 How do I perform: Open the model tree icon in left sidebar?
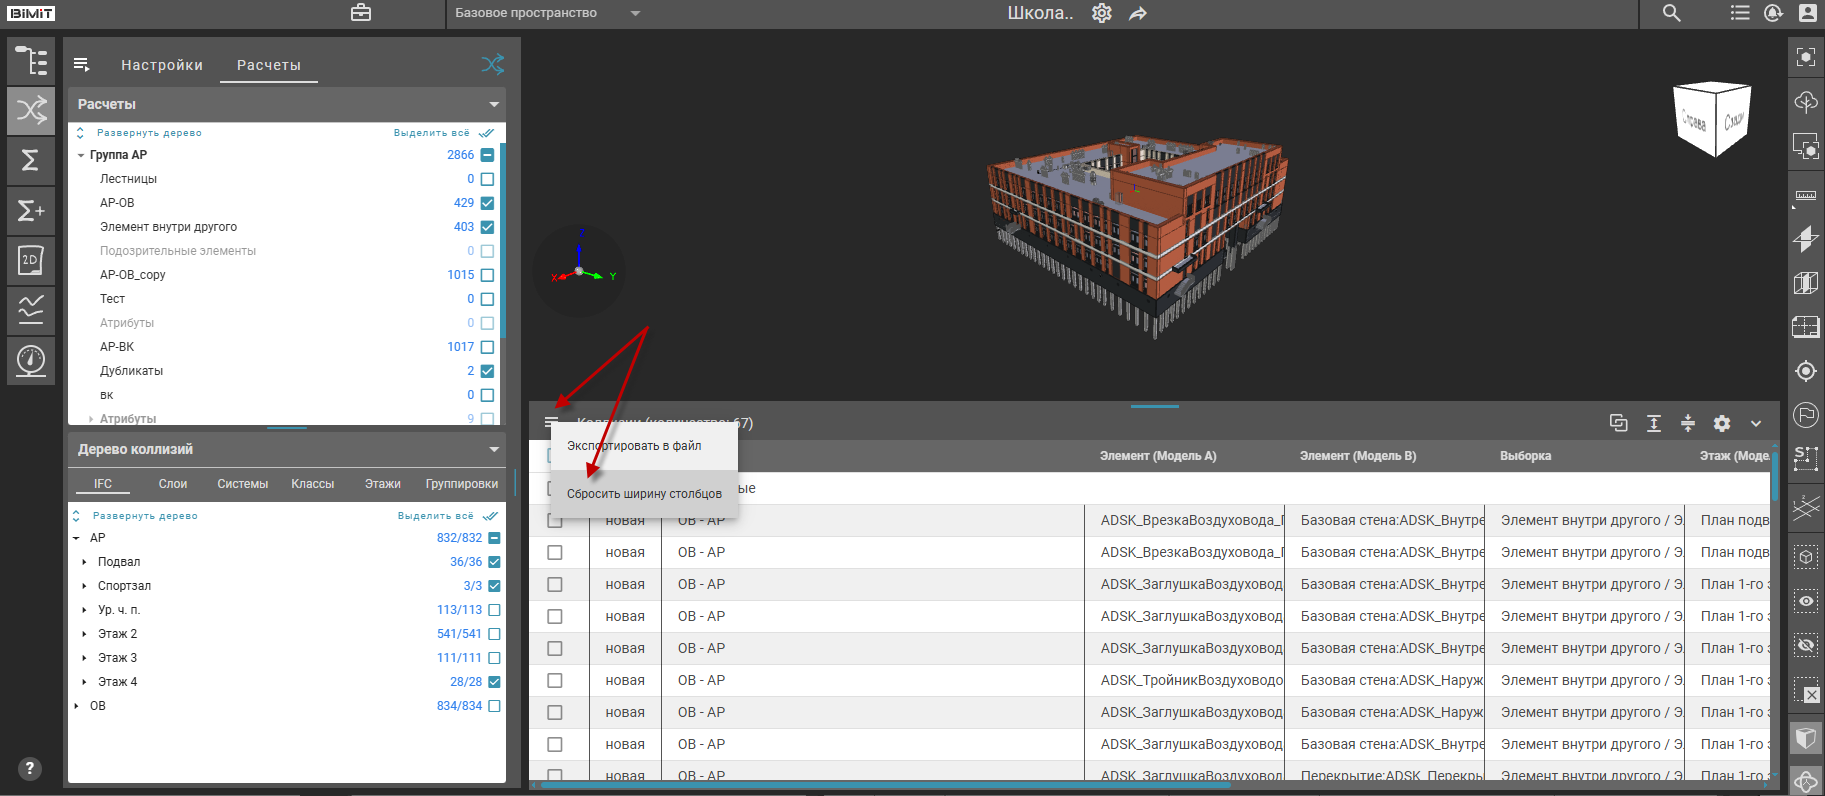(31, 61)
